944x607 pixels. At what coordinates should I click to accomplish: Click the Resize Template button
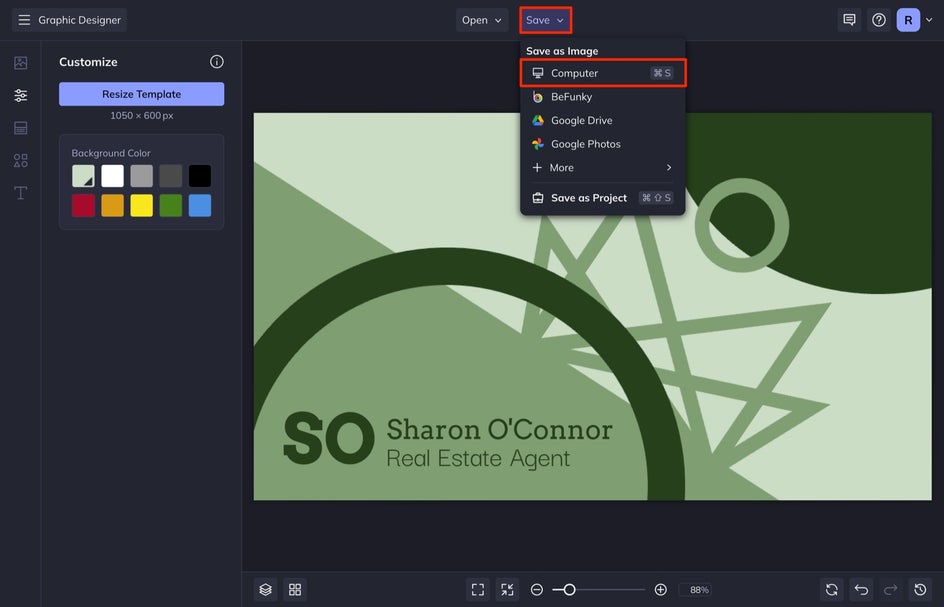click(x=141, y=94)
